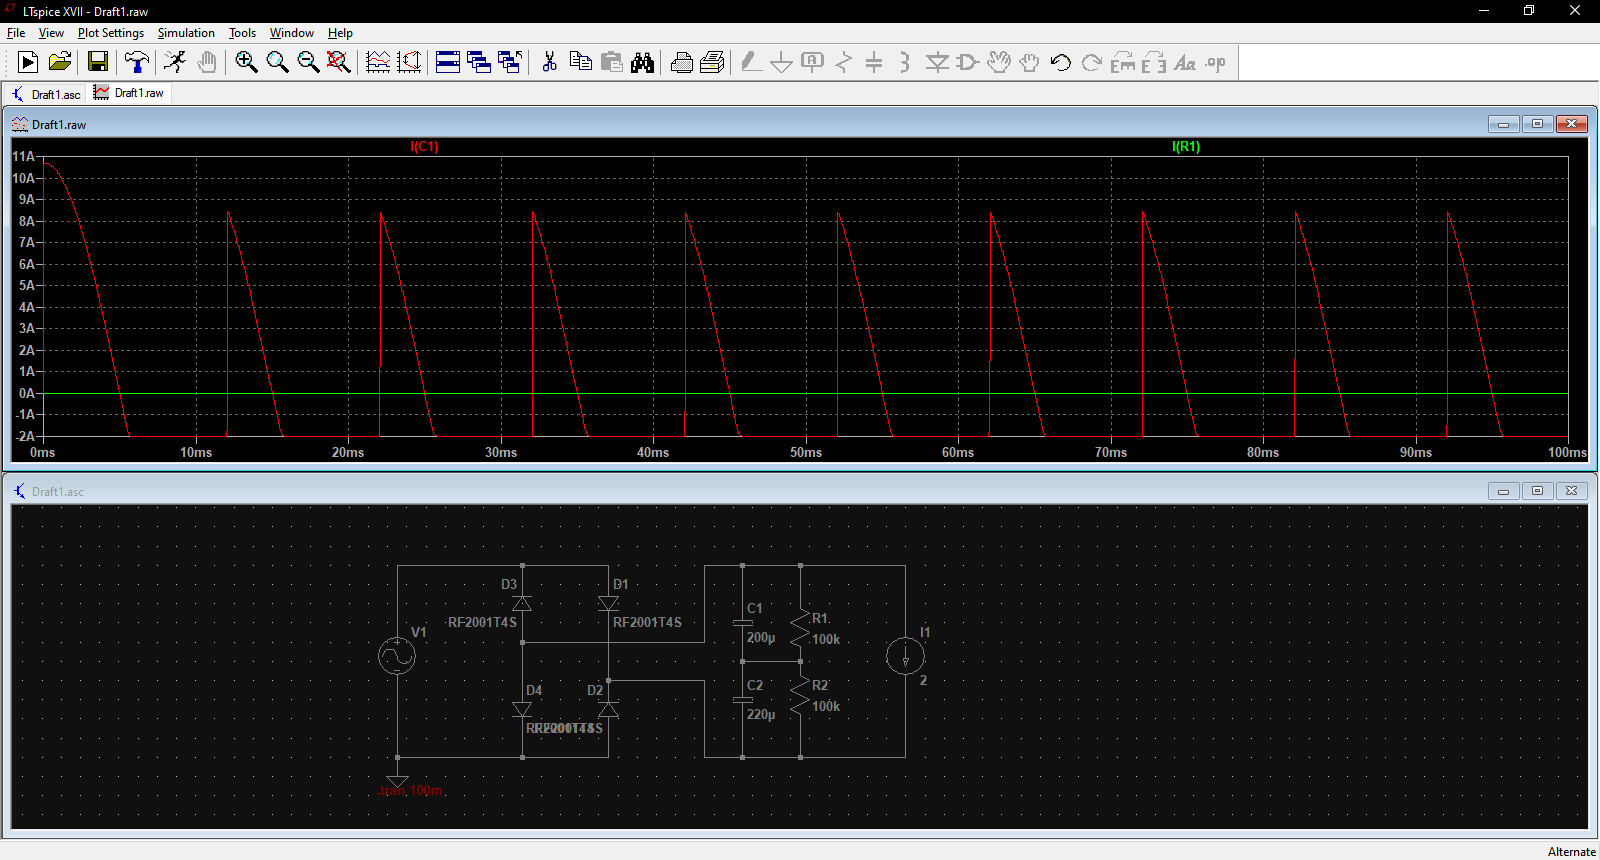This screenshot has height=860, width=1600.
Task: Click the Zoom Out magnifier icon
Action: click(x=308, y=62)
